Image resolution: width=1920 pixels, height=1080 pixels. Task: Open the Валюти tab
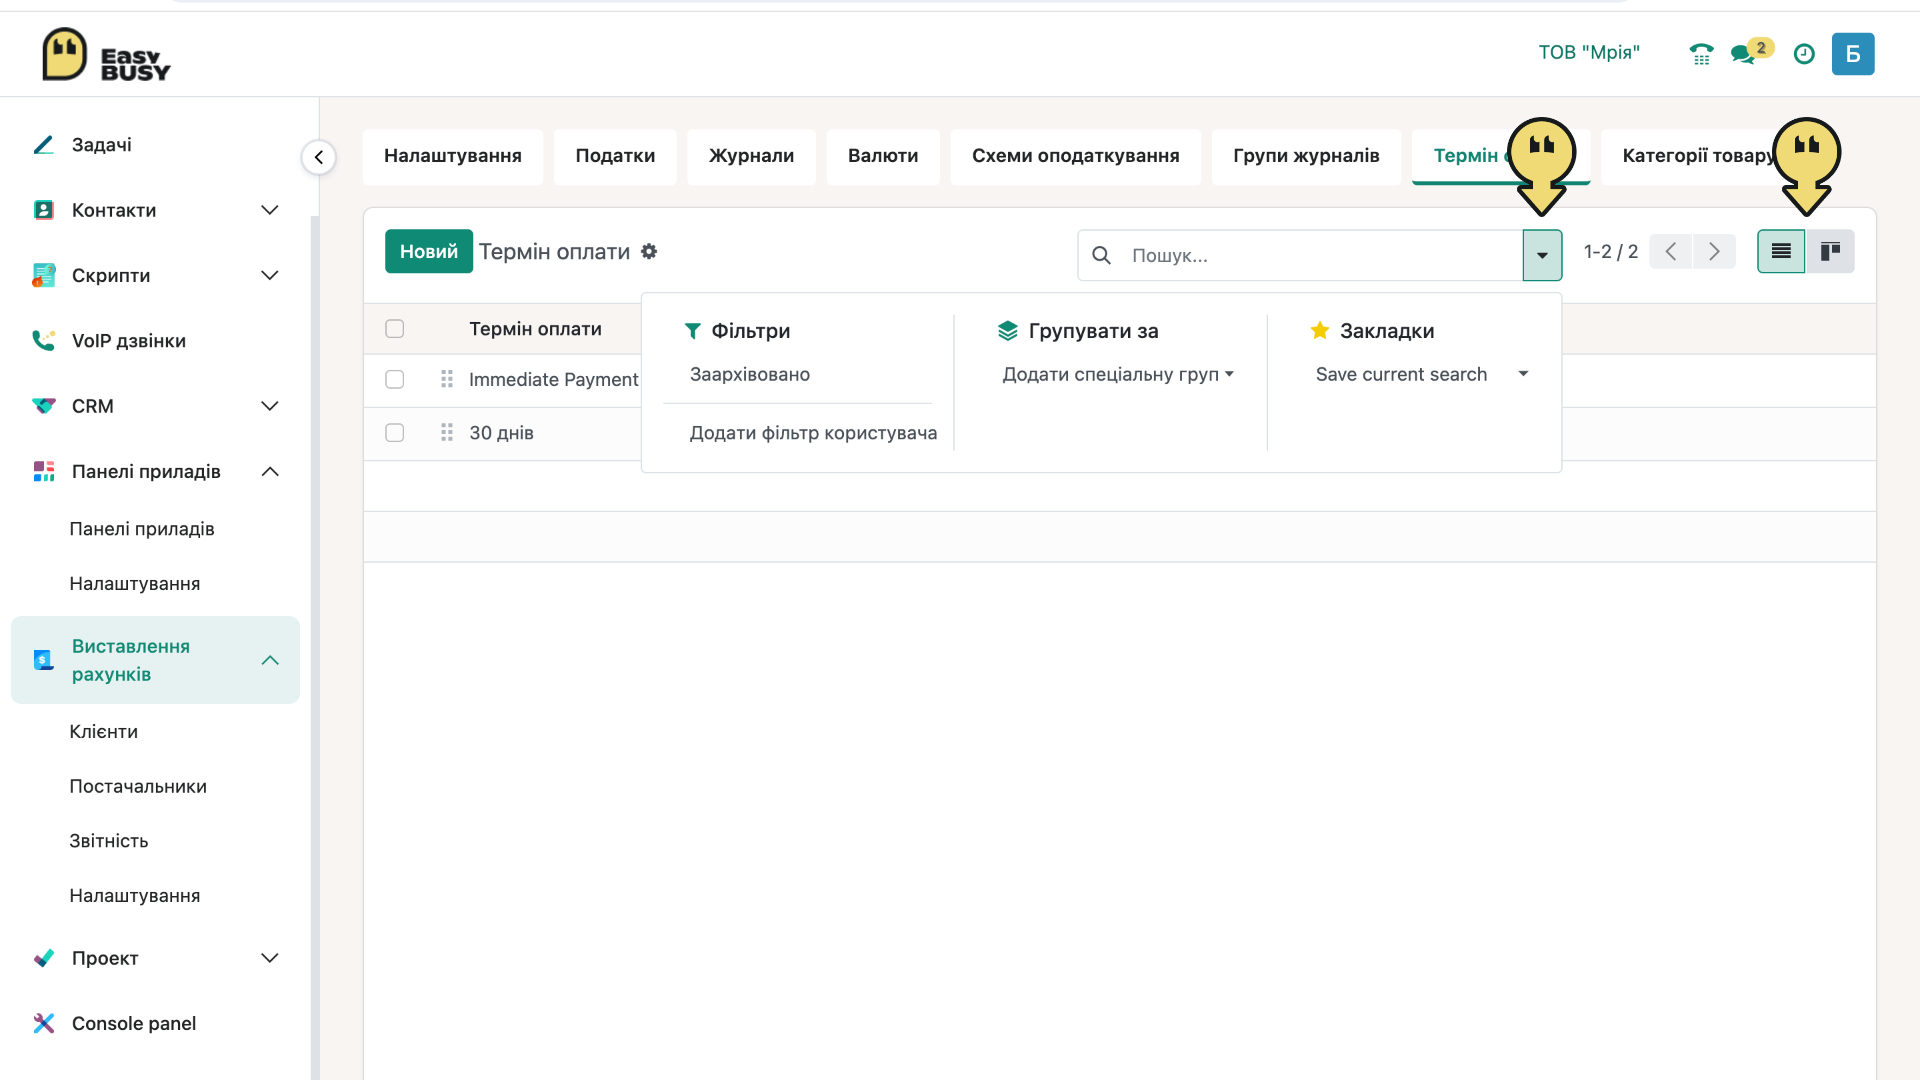[883, 156]
